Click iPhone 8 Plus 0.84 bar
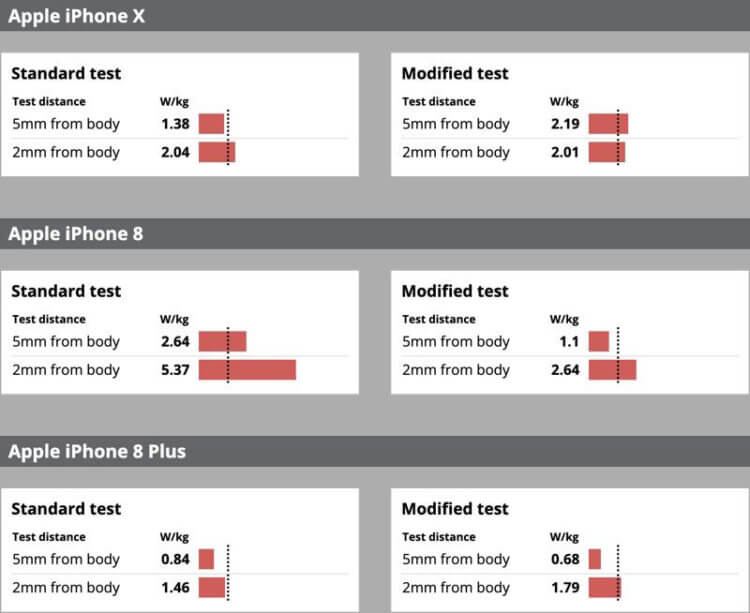Screen dimensions: 750x613 207,559
